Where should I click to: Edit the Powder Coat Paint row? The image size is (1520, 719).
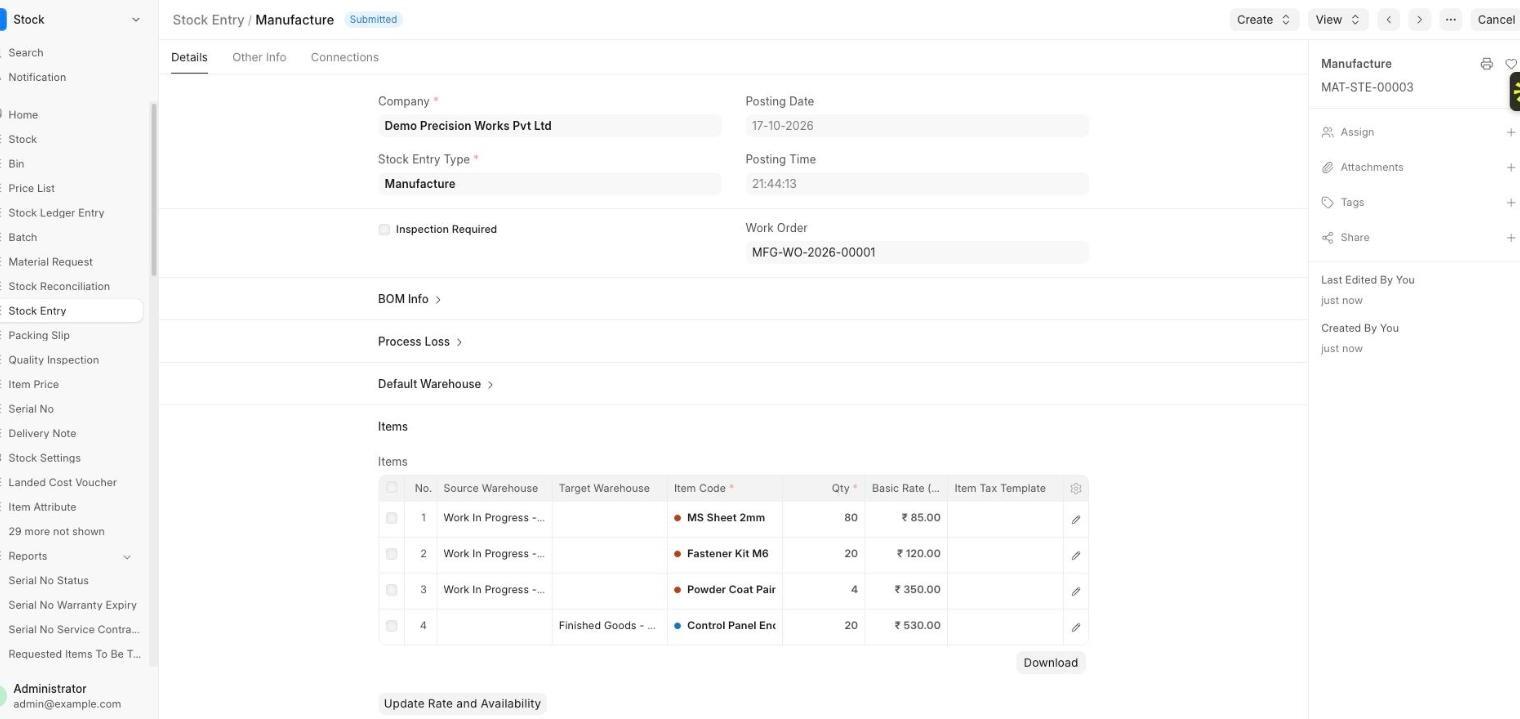click(x=1076, y=591)
